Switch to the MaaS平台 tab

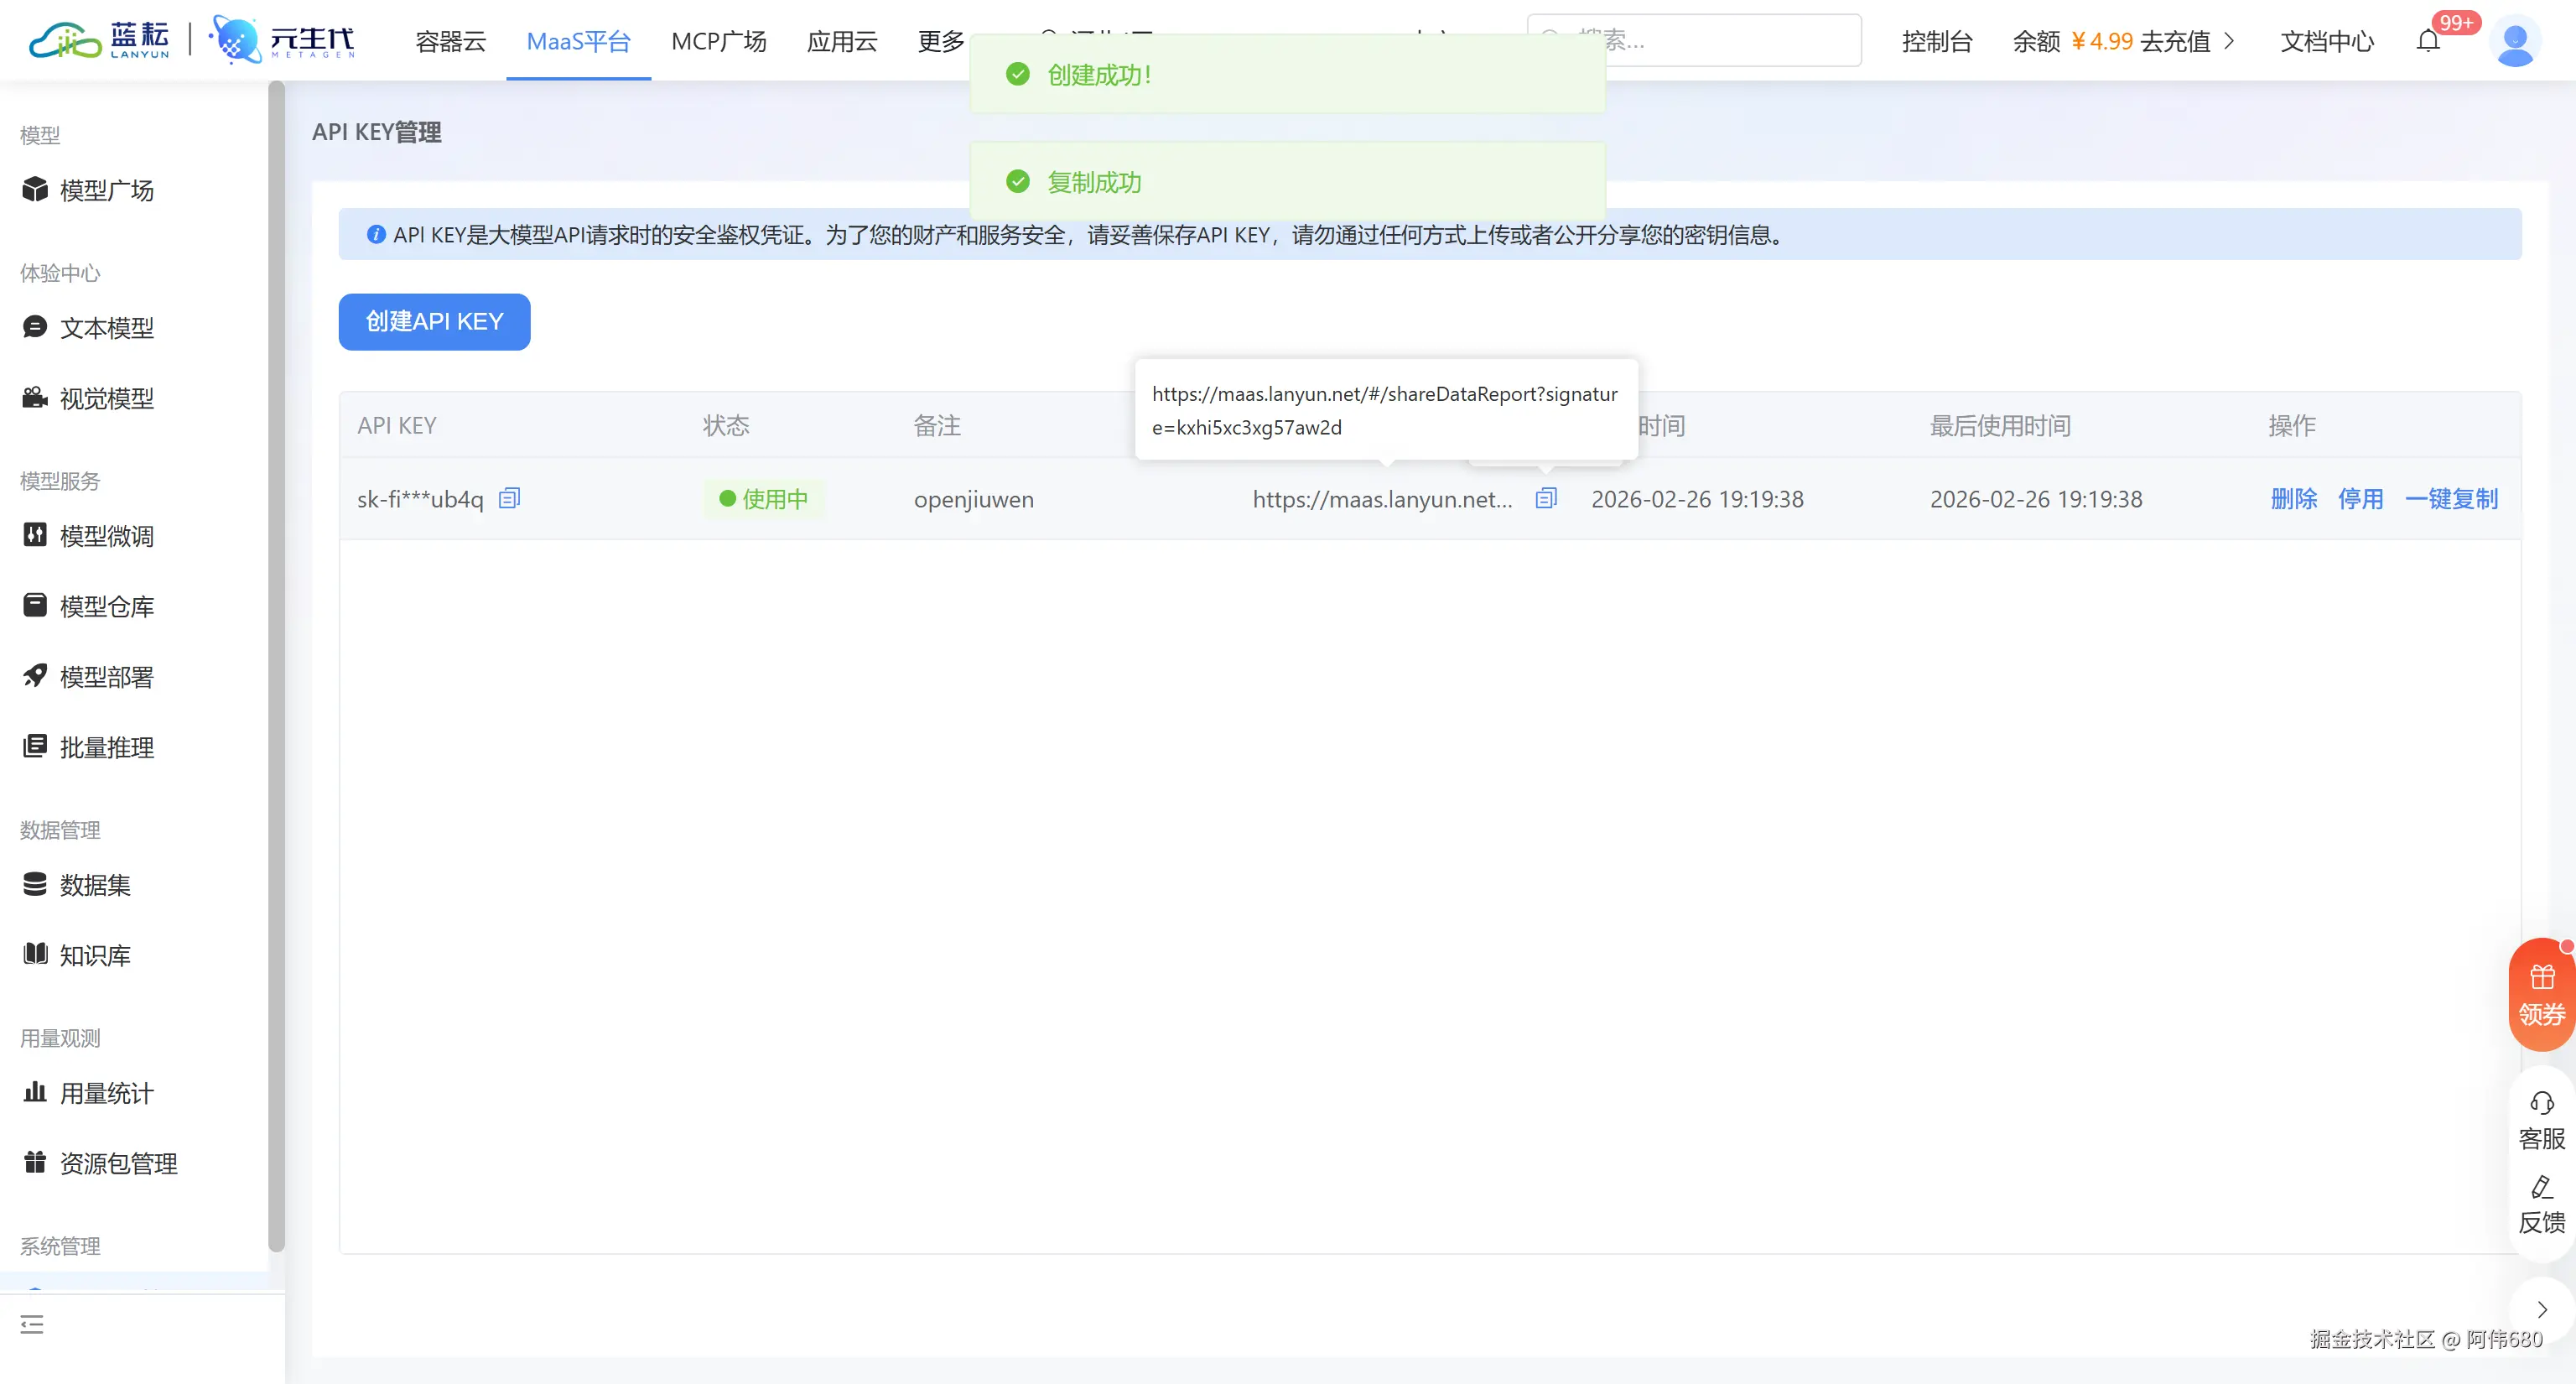(x=578, y=41)
